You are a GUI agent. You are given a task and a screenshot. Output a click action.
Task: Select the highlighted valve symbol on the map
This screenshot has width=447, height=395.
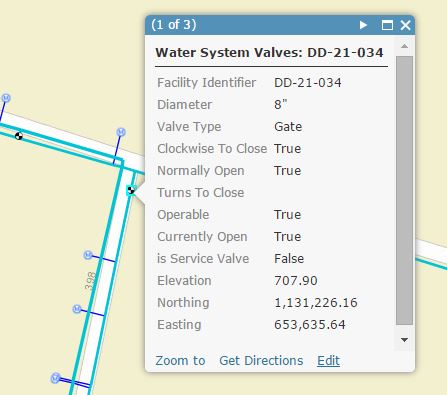point(131,190)
